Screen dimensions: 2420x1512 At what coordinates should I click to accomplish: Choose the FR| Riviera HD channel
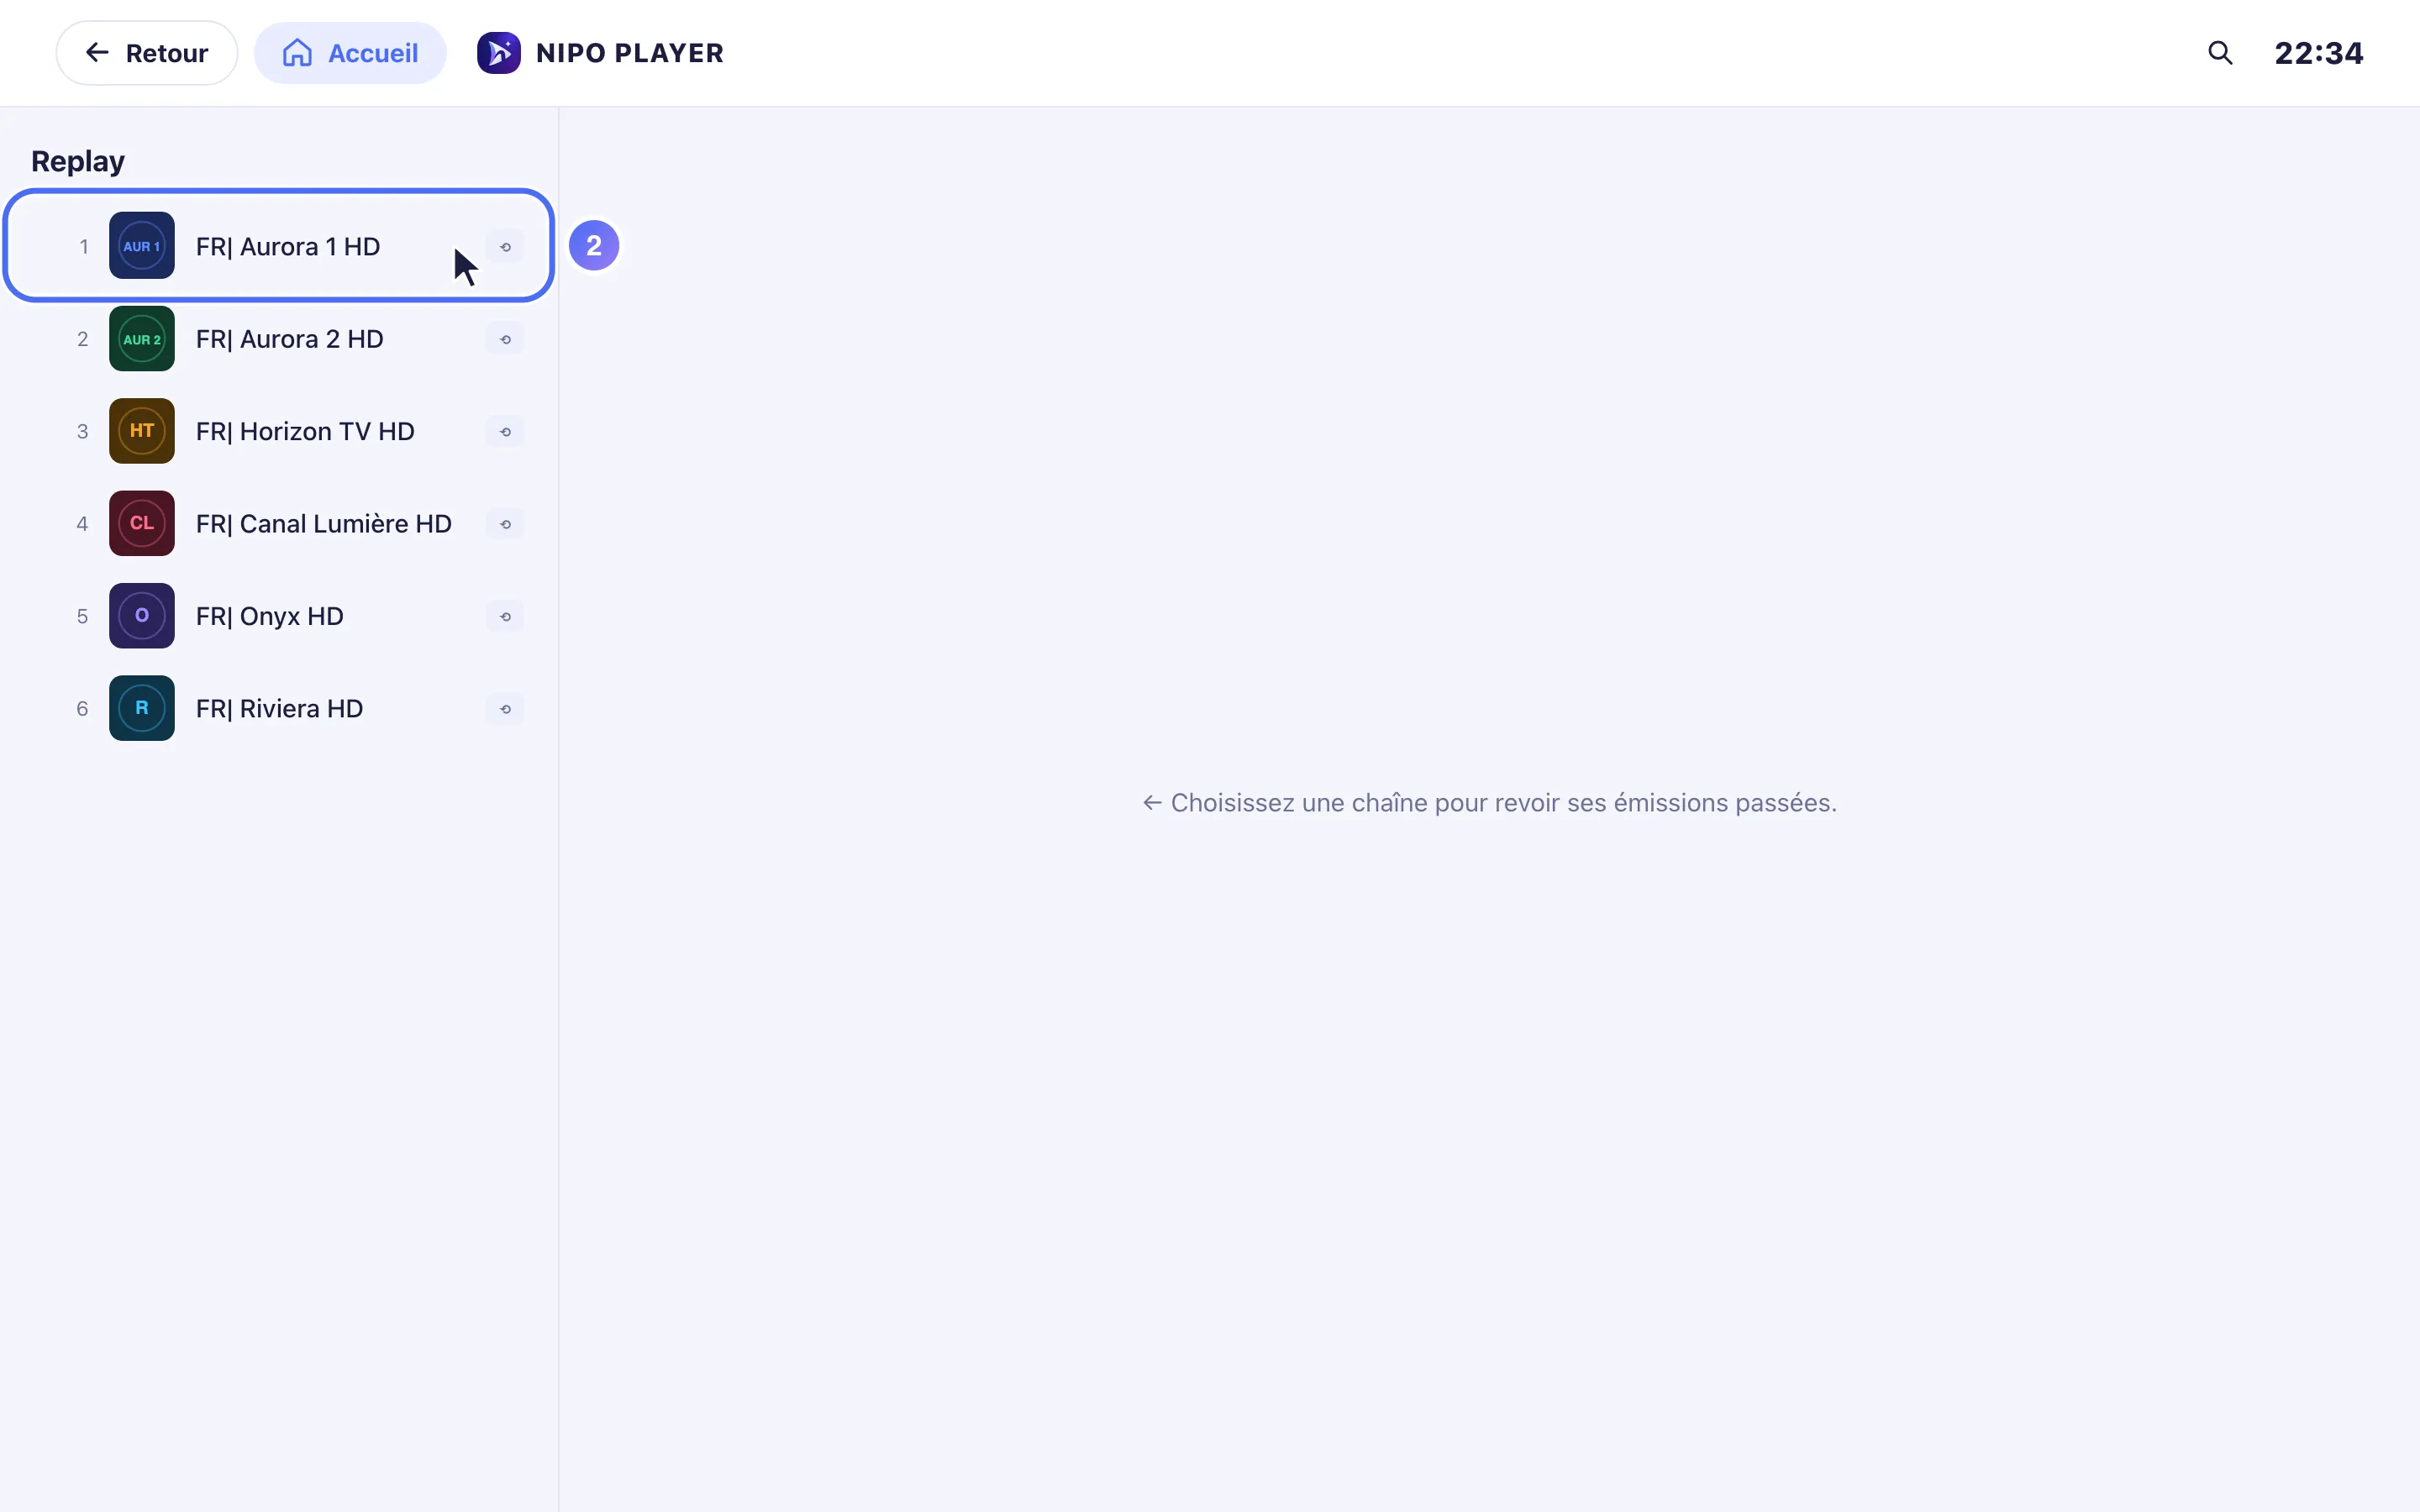279,709
